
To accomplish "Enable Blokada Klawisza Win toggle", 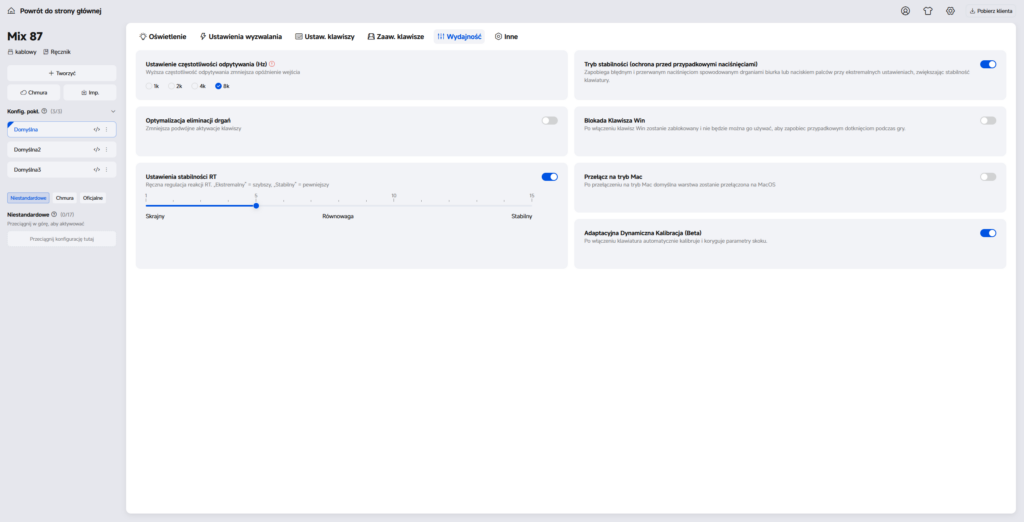I will point(988,120).
